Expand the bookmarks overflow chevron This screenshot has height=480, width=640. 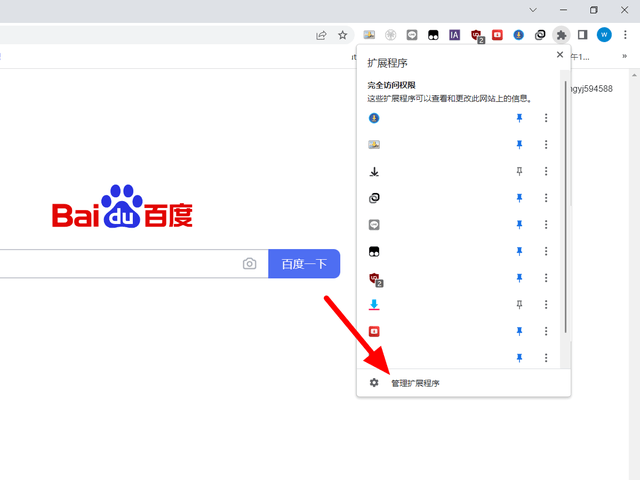click(x=624, y=56)
